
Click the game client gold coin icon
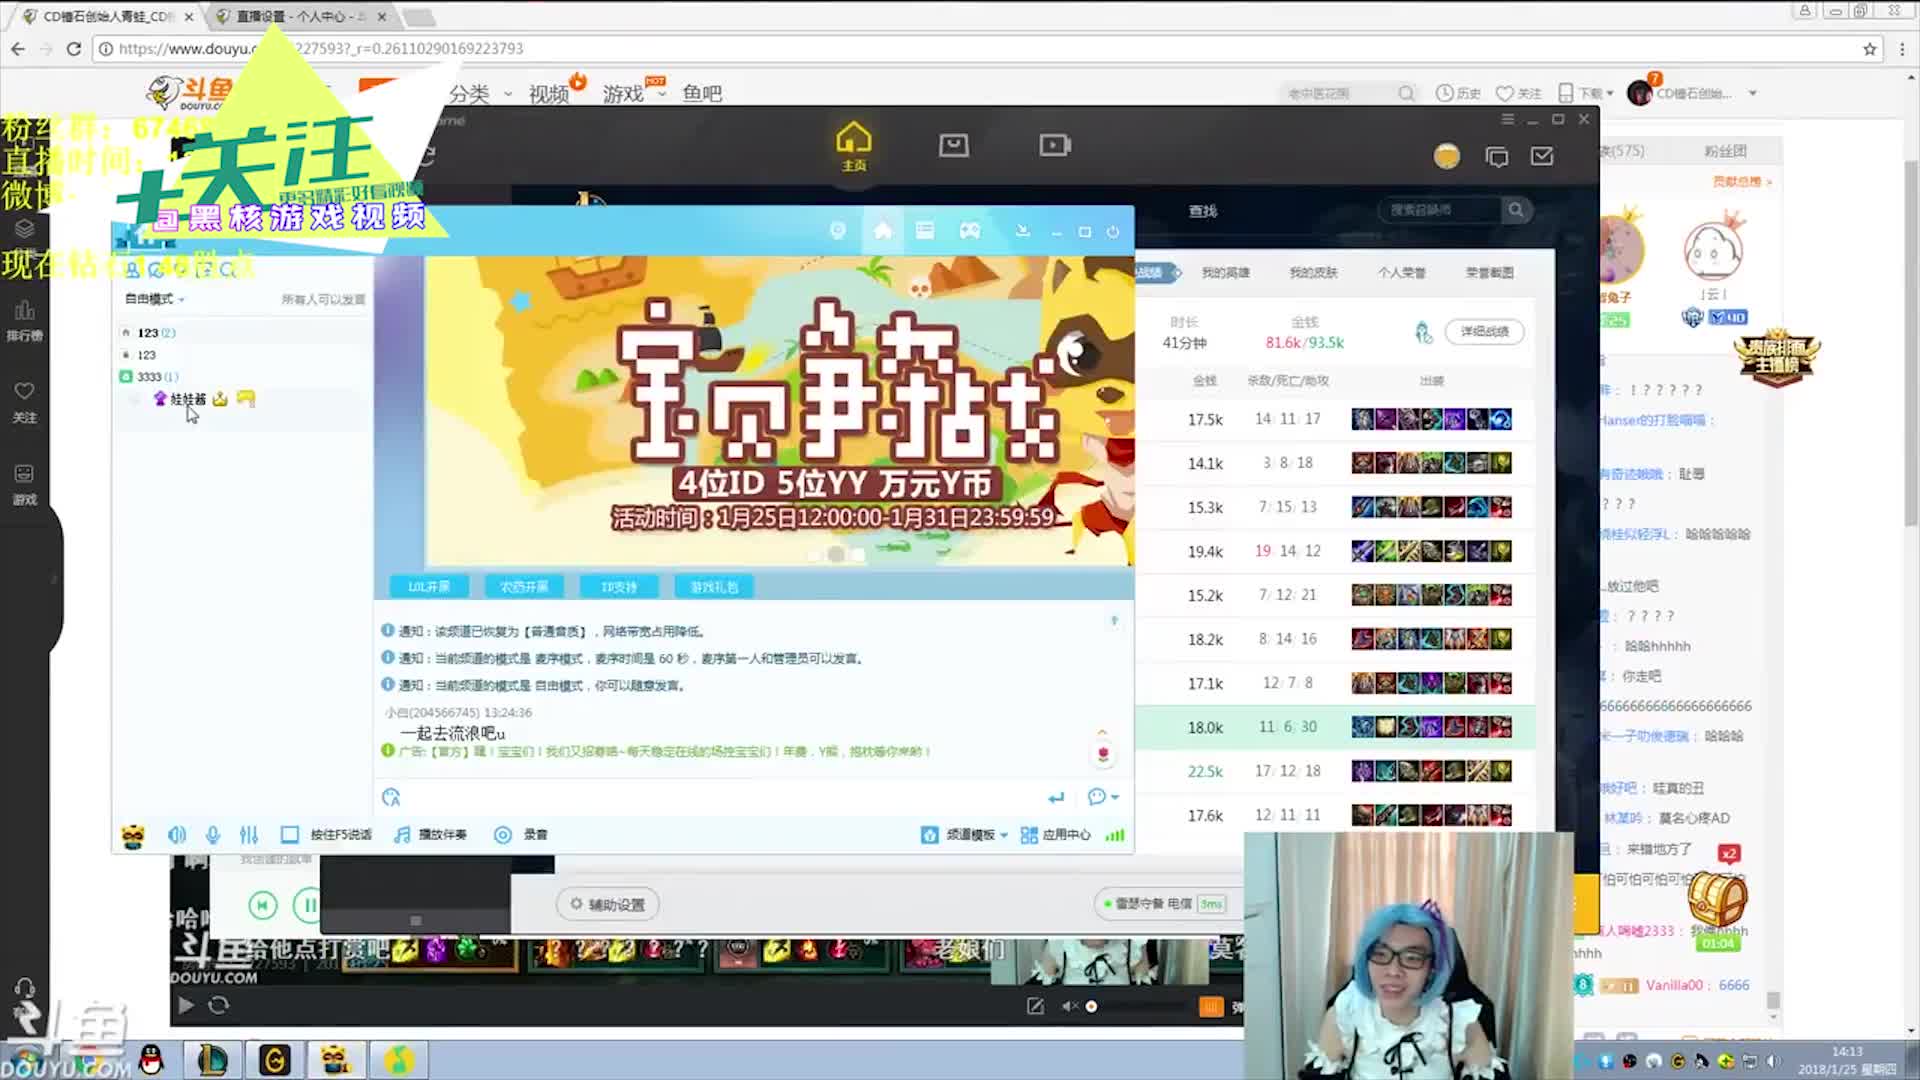coord(1447,156)
